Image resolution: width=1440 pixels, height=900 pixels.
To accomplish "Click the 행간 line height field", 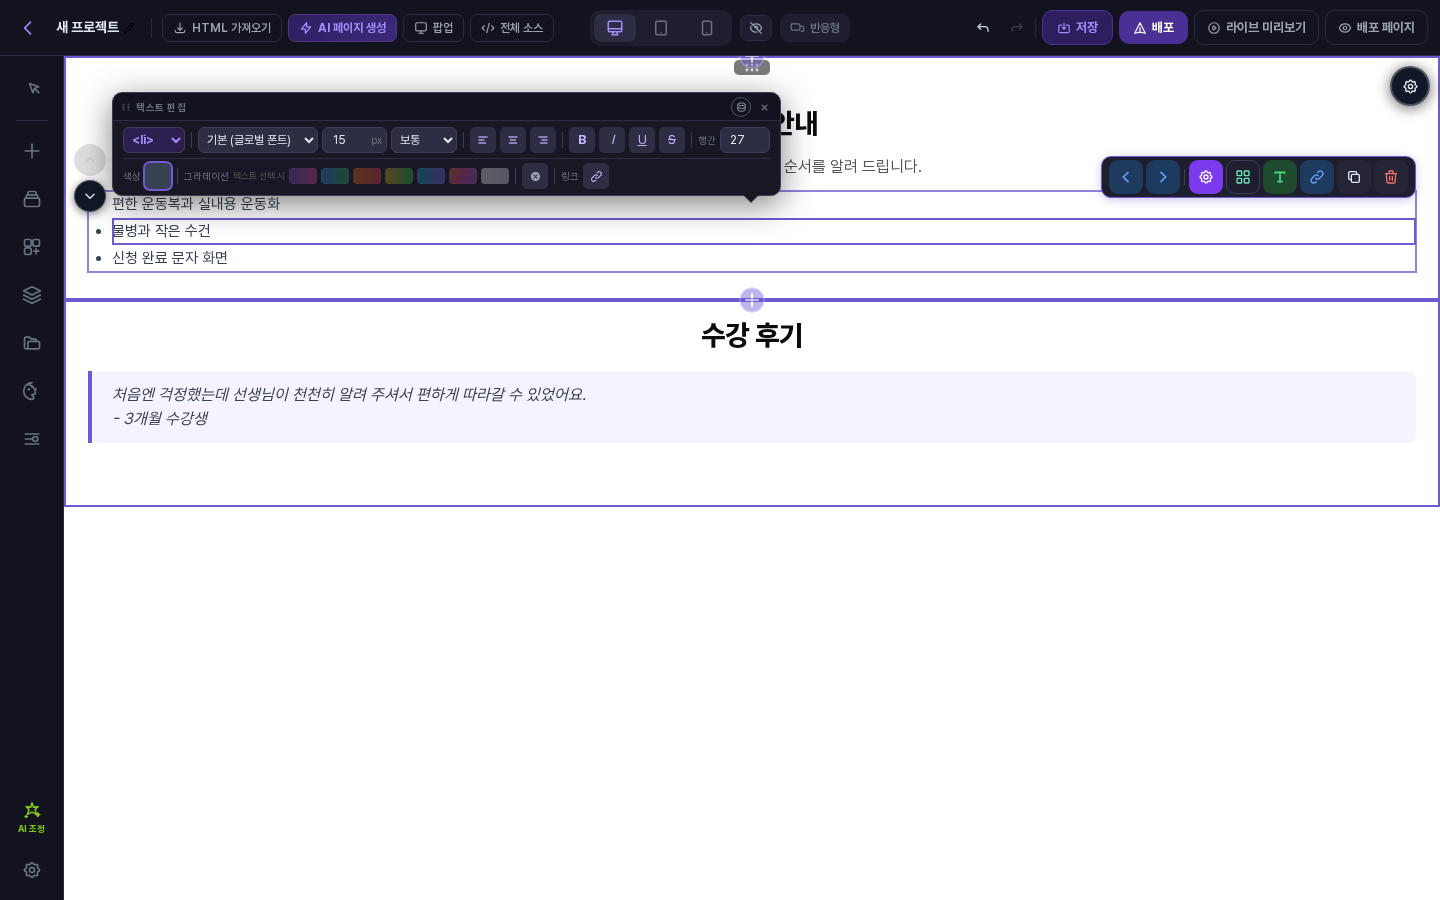I will (745, 140).
